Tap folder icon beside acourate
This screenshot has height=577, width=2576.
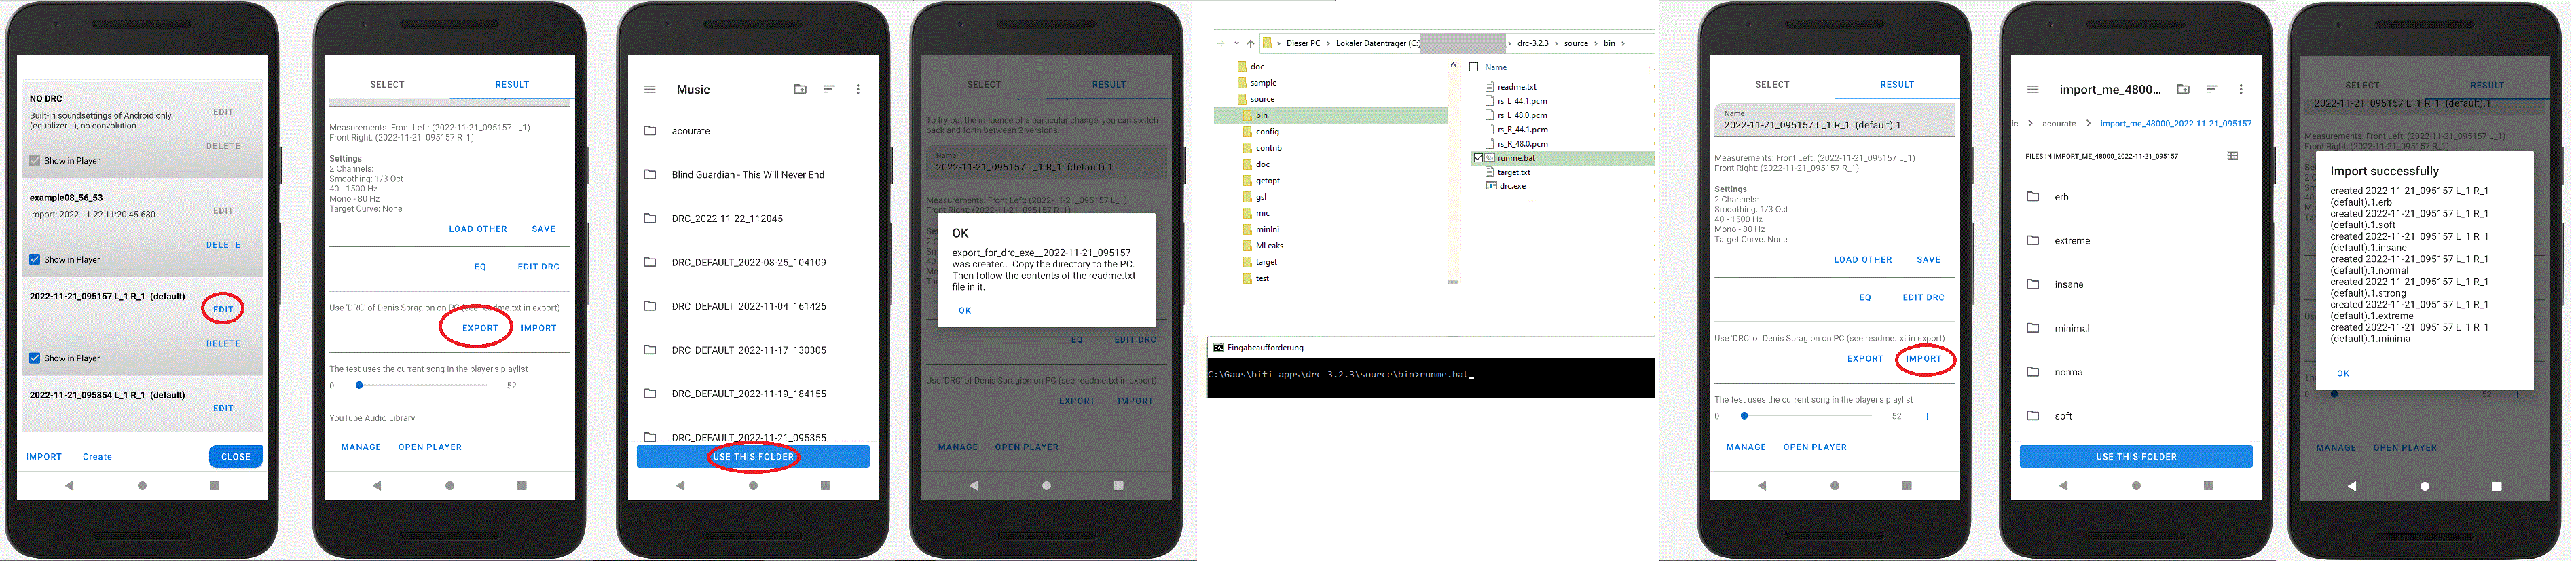tap(650, 131)
